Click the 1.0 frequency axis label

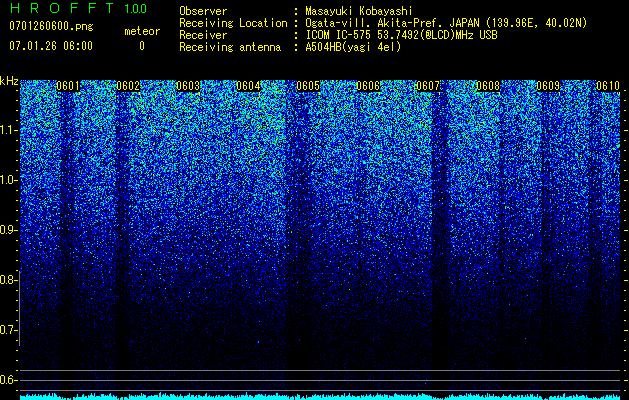pyautogui.click(x=8, y=180)
